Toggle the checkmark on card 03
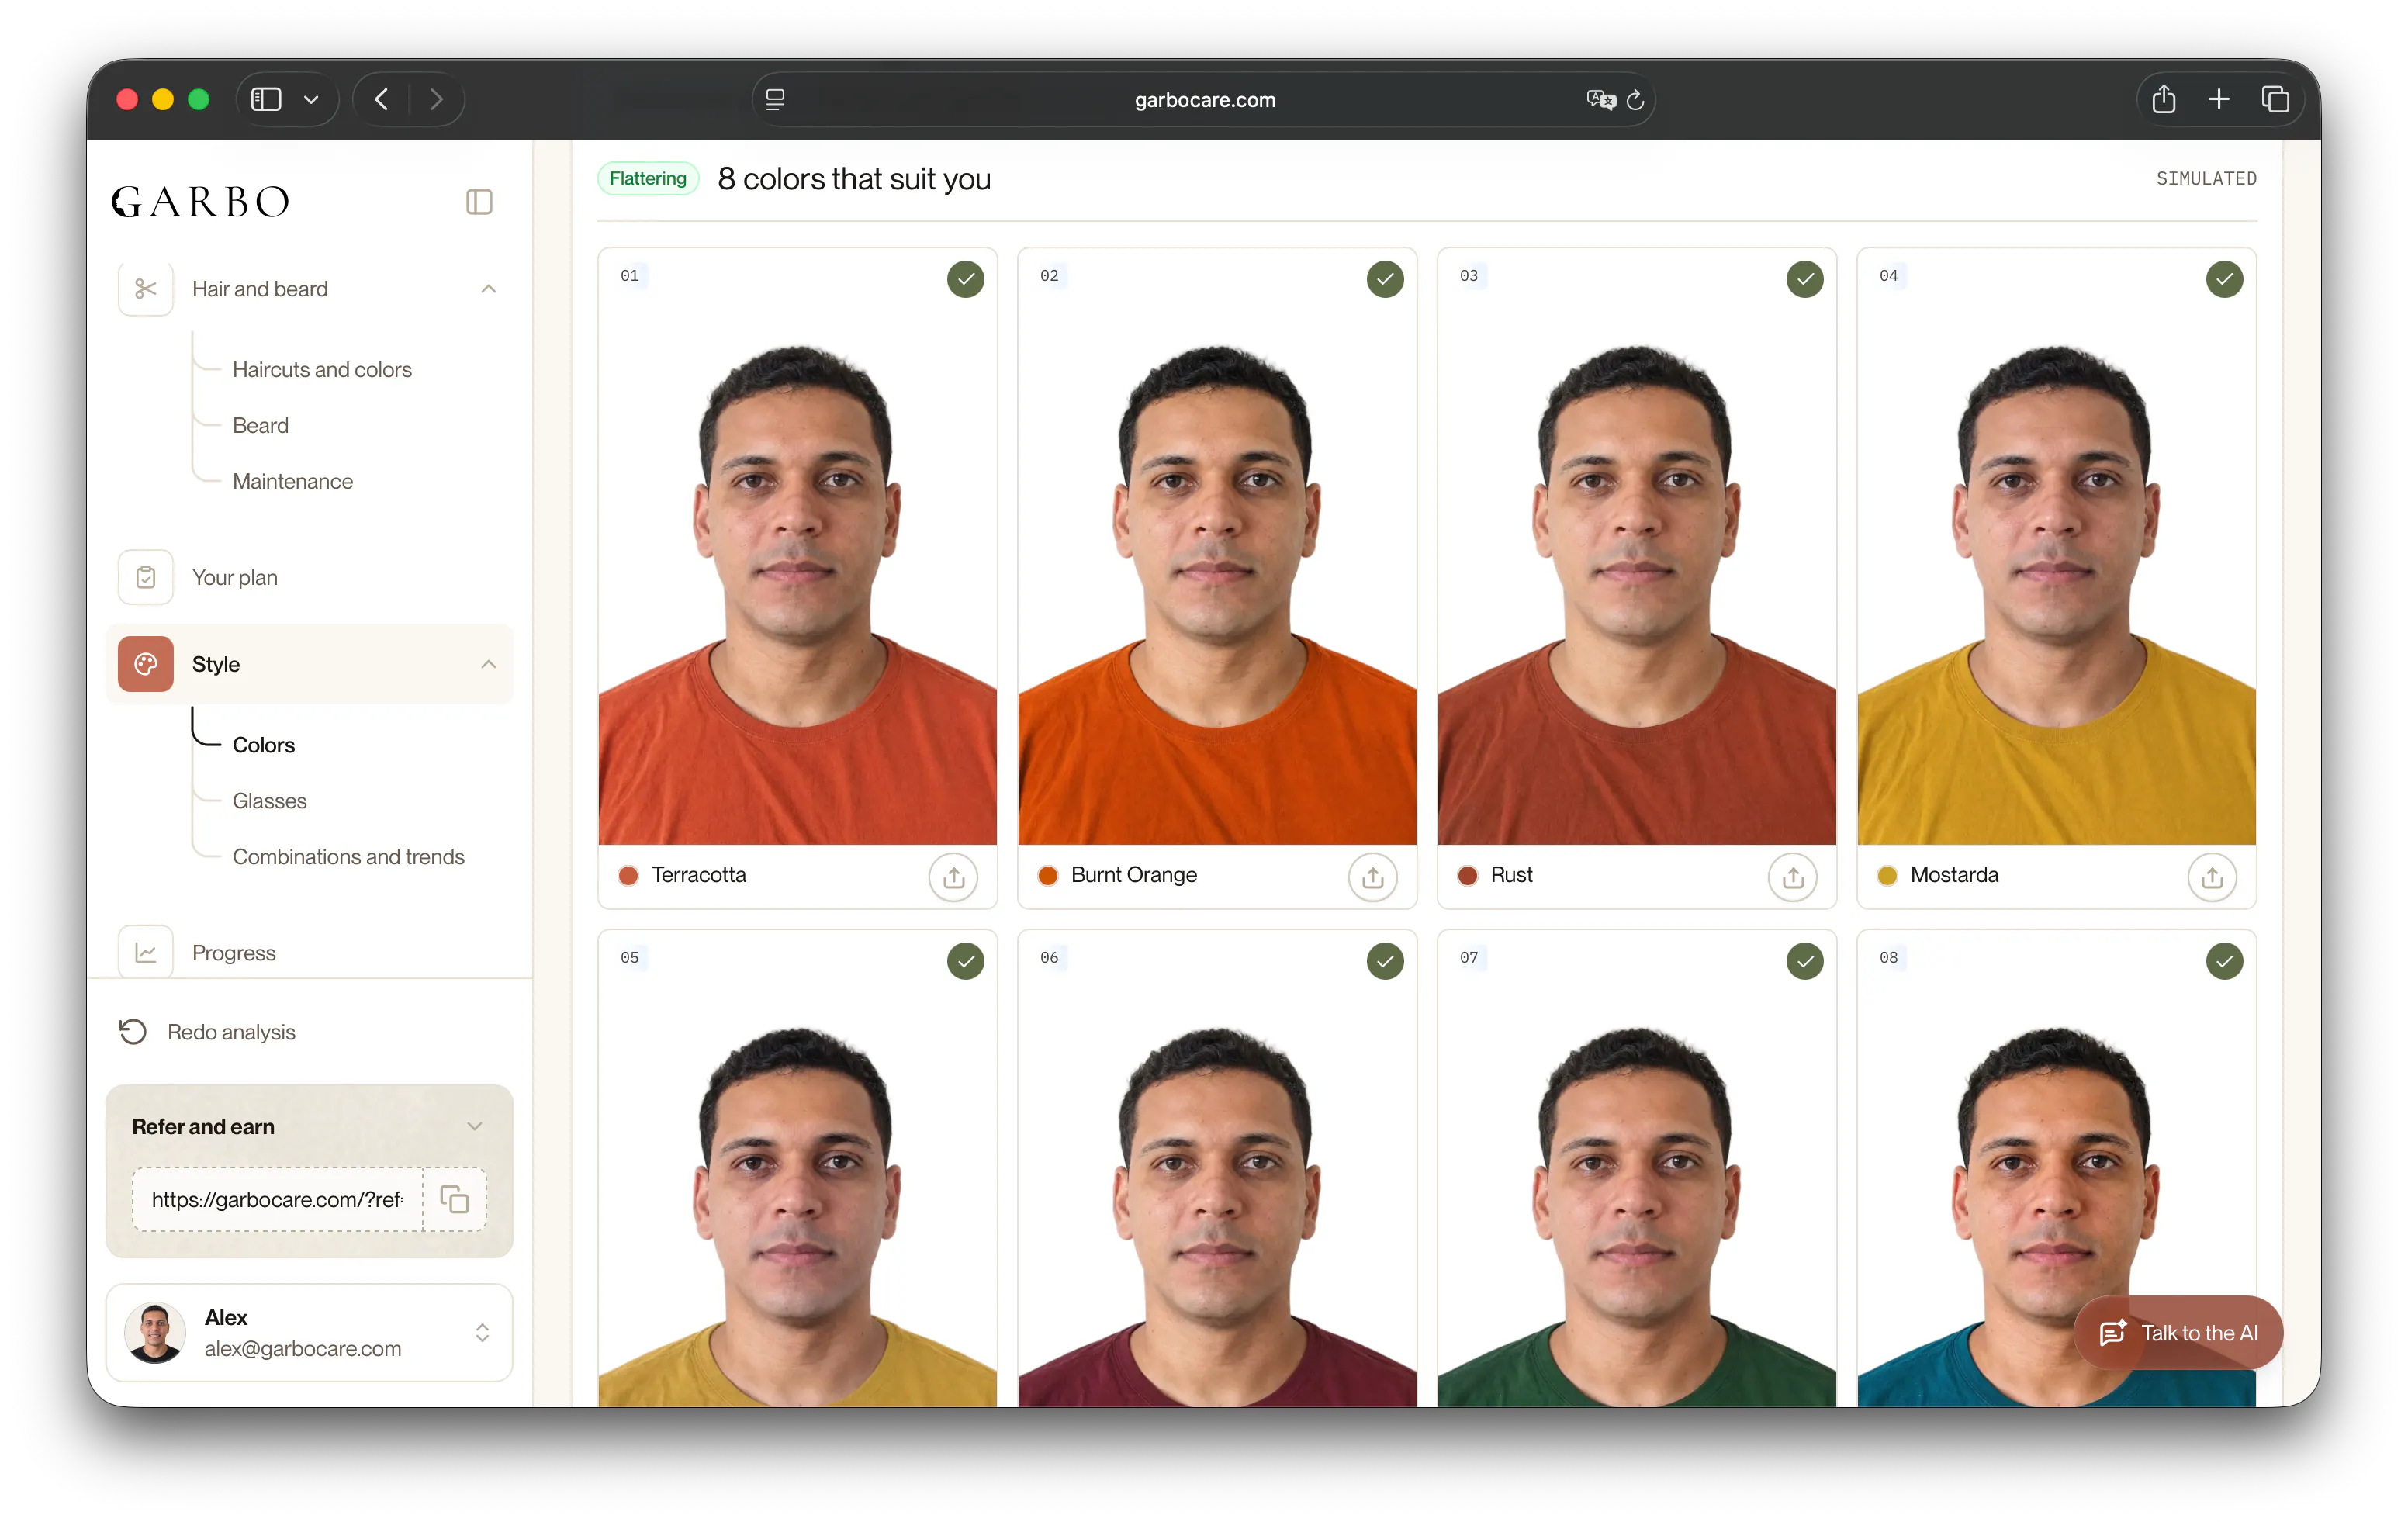 coord(1804,279)
